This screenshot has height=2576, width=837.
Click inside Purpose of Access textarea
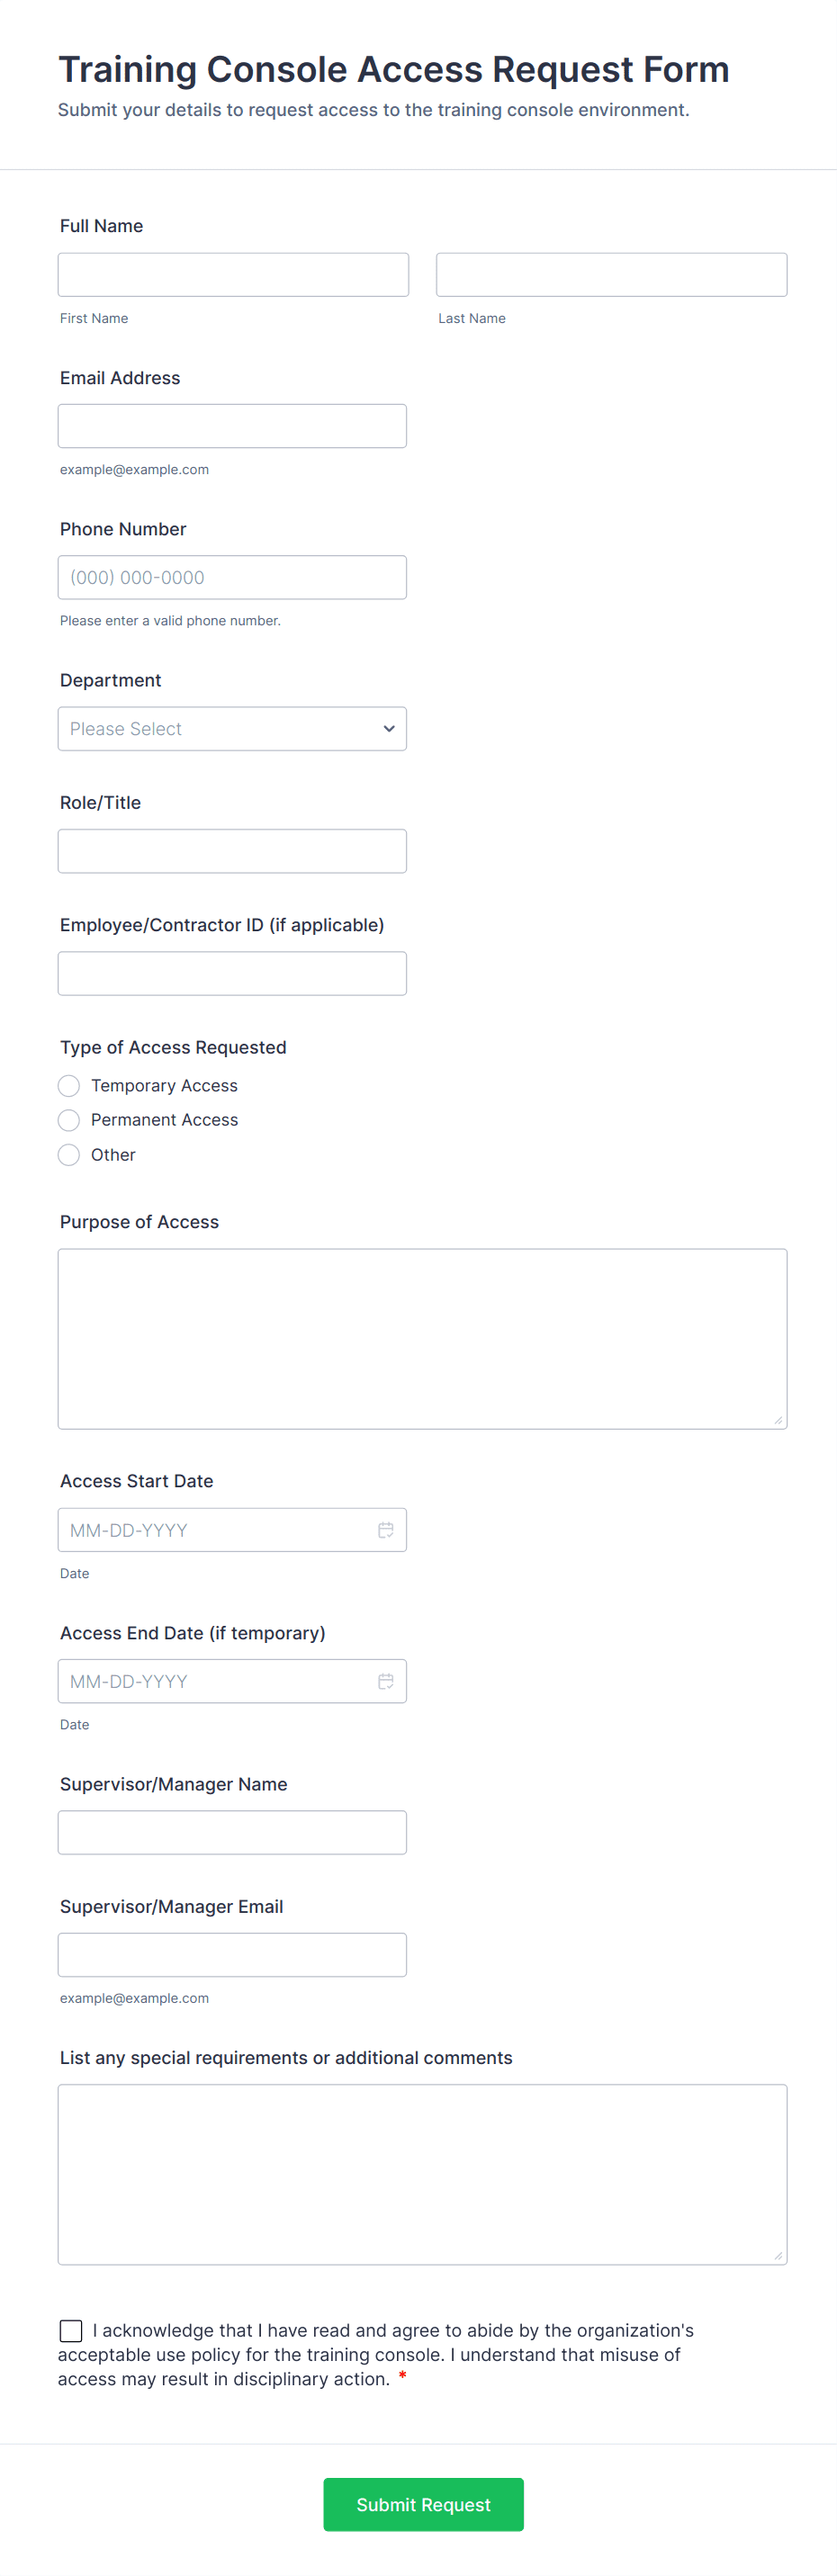pos(422,1338)
